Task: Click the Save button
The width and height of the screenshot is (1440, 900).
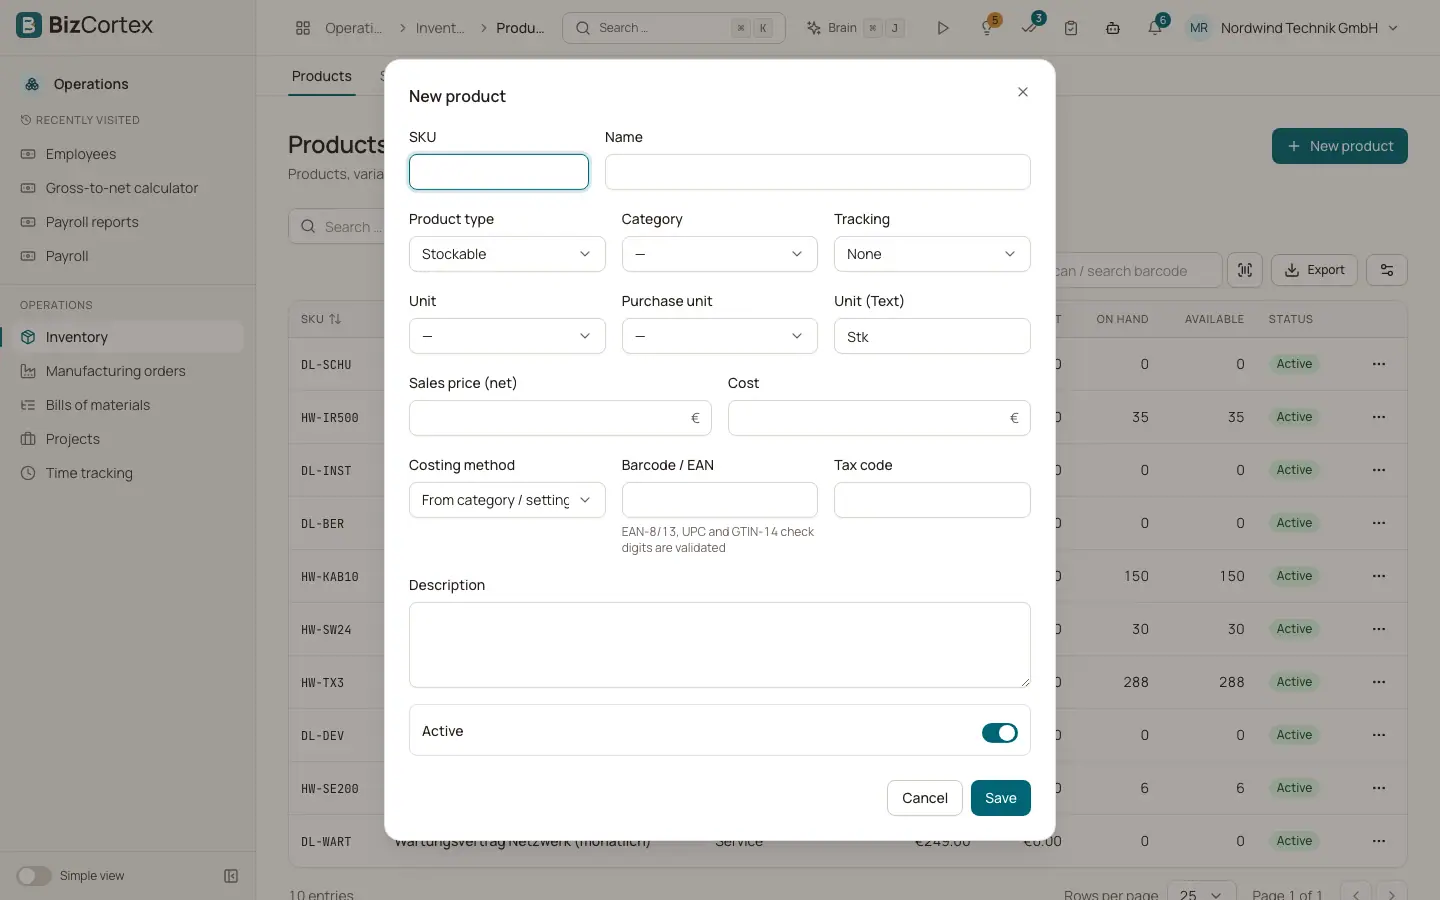Action: (1000, 798)
